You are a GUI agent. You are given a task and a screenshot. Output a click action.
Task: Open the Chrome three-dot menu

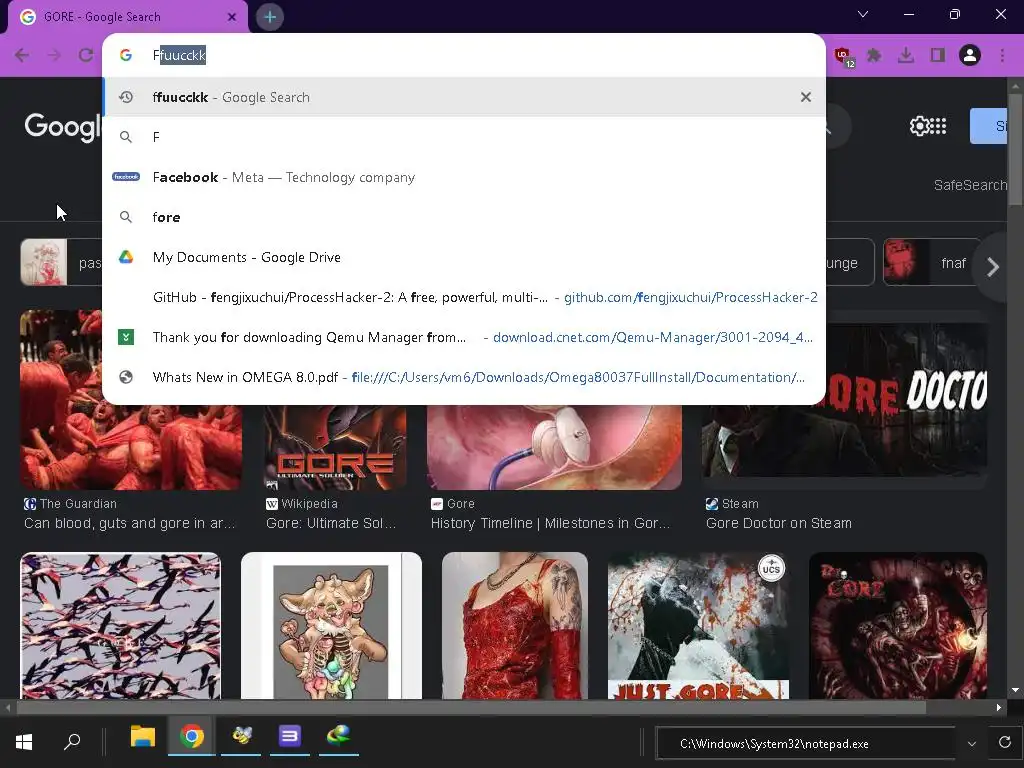(1002, 56)
